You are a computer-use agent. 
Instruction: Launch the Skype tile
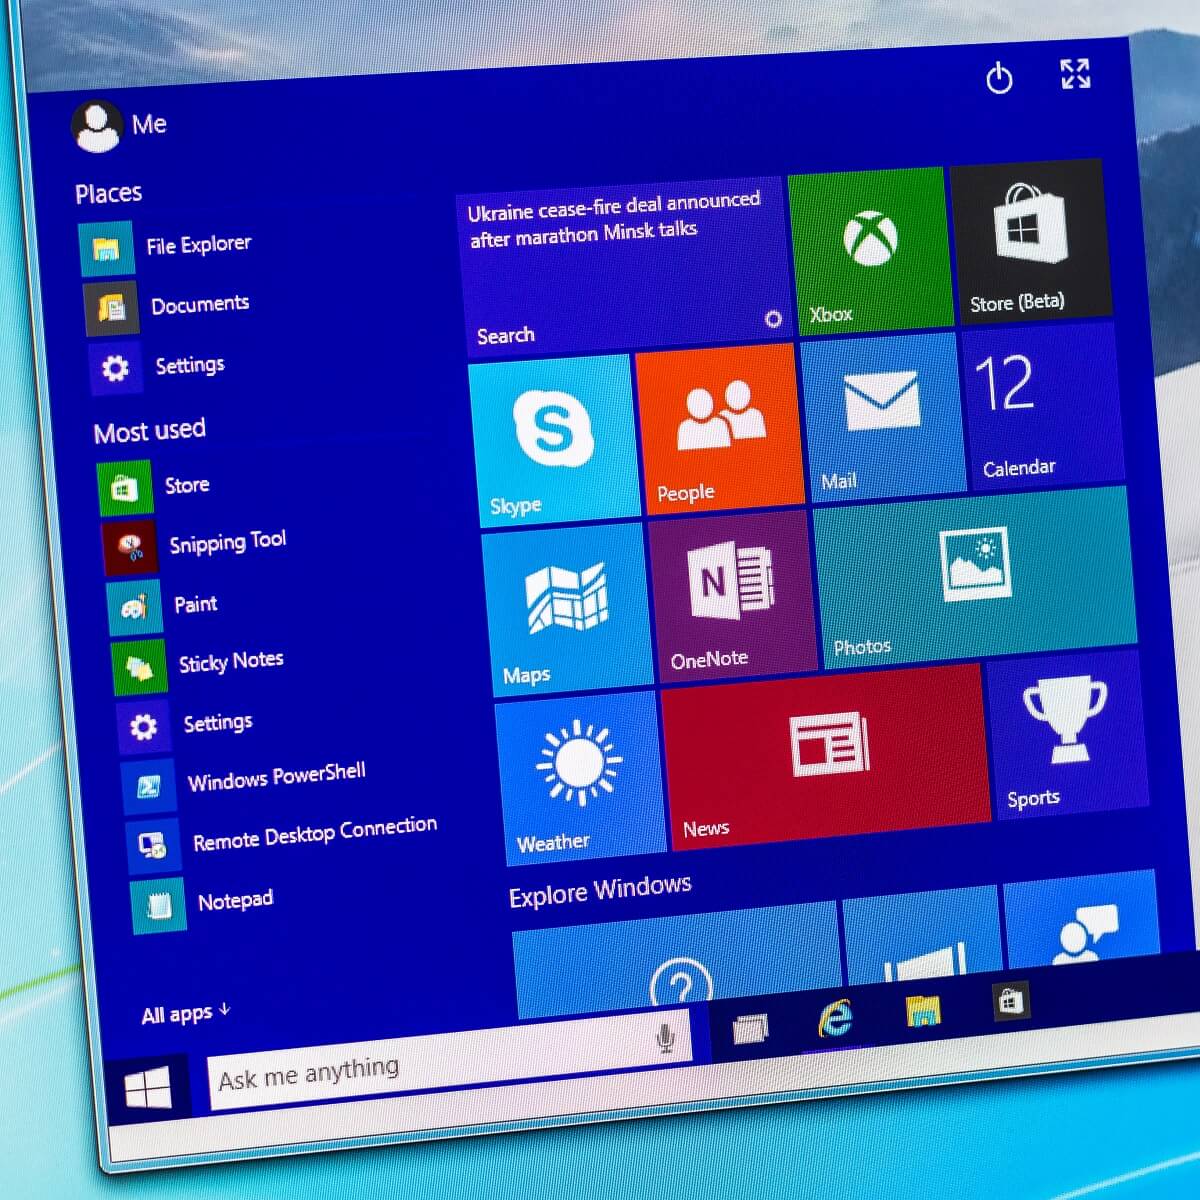[x=553, y=441]
